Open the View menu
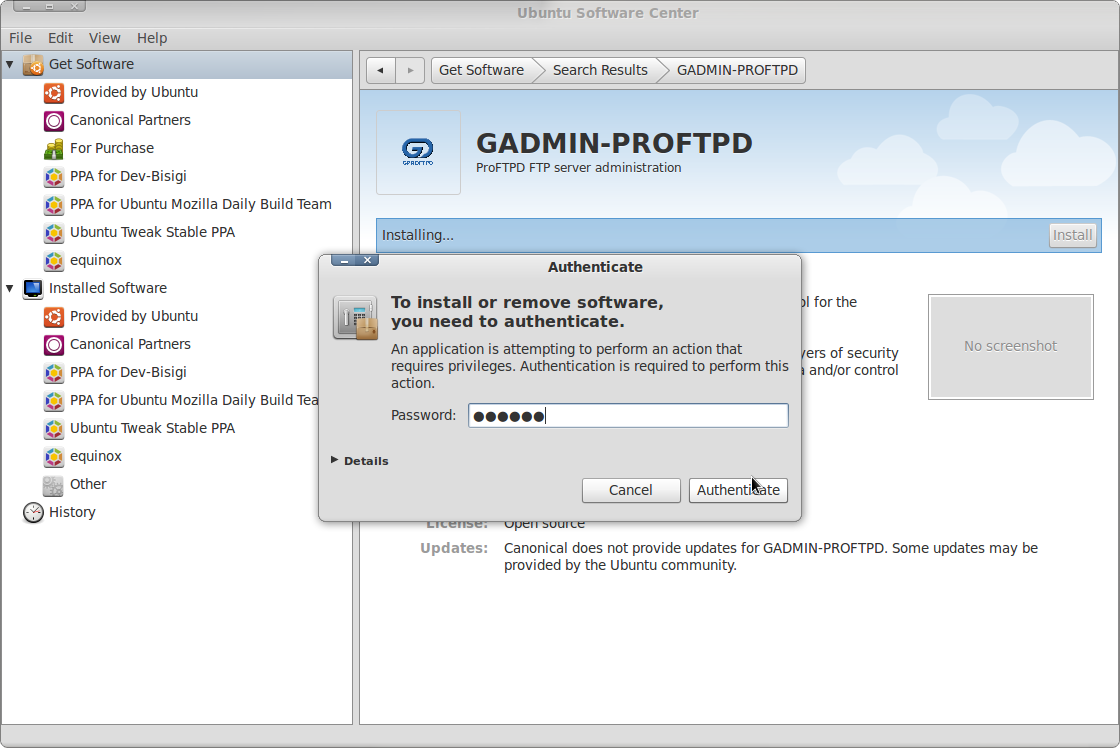The height and width of the screenshot is (748, 1120). click(104, 38)
